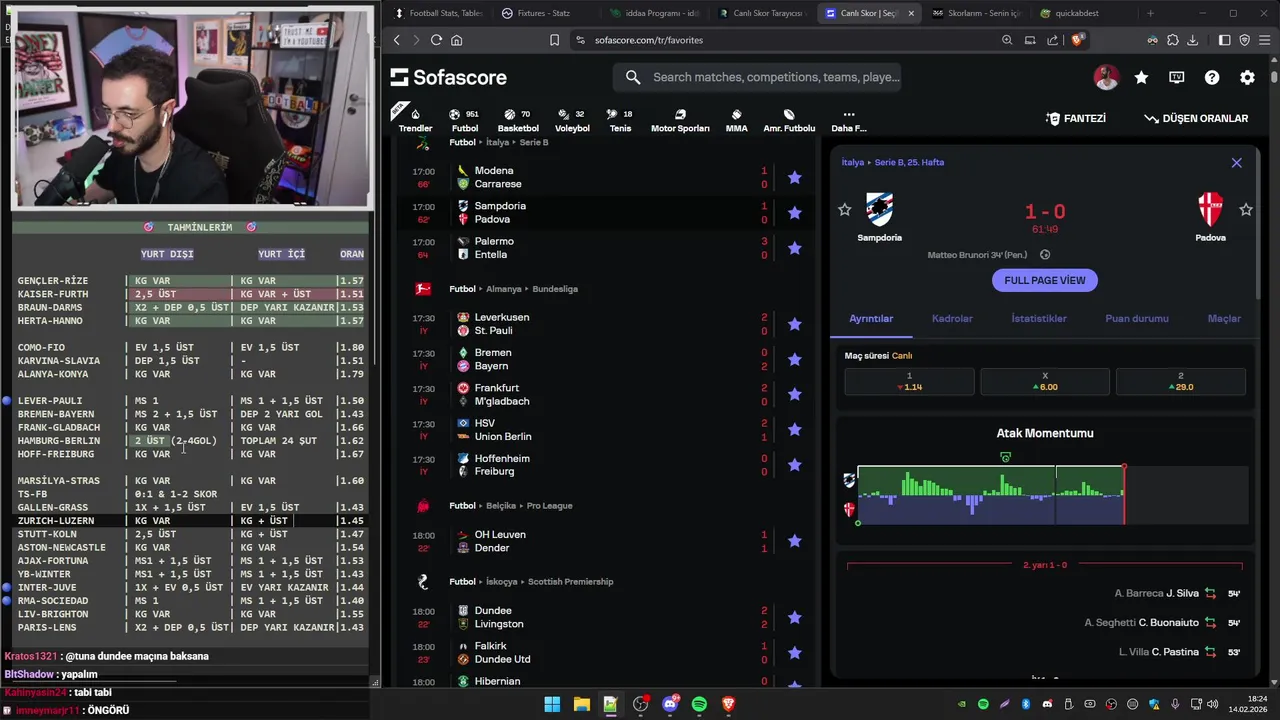Open Discord from the taskbar
Viewport: 1280px width, 720px height.
tap(670, 704)
